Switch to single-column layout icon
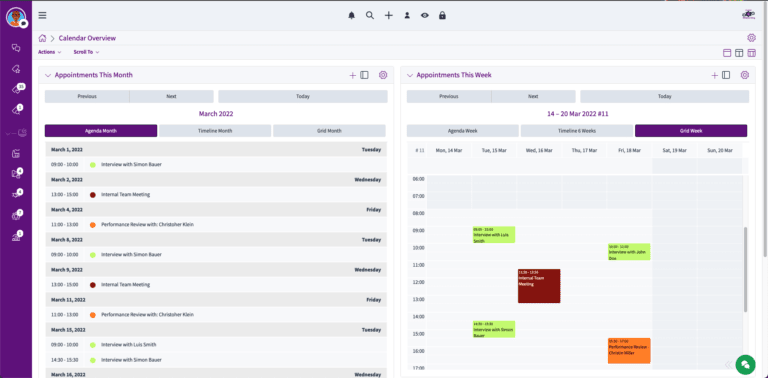Screen dimensions: 768x378 tap(727, 53)
